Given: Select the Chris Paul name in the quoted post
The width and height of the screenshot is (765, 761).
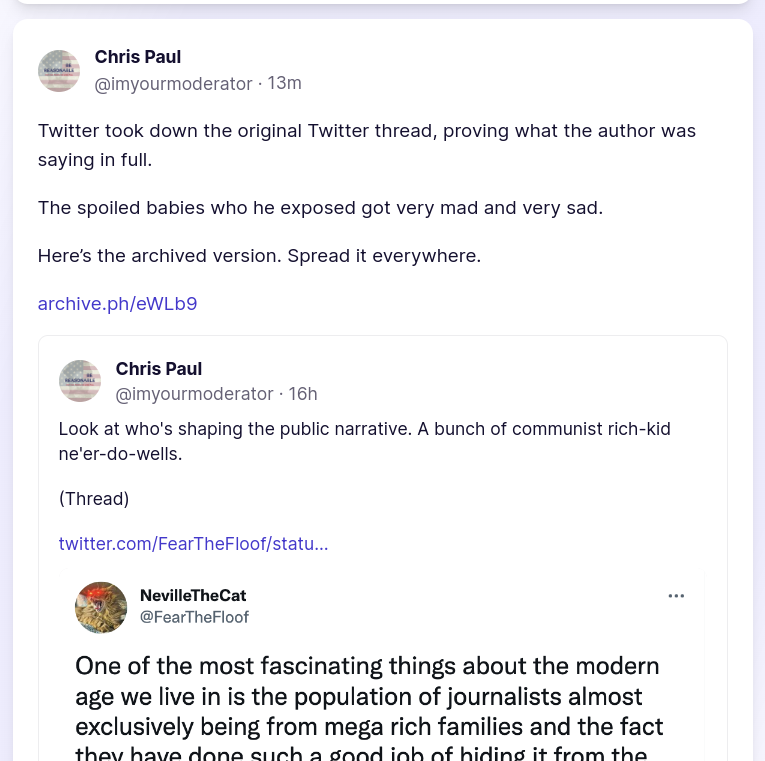Looking at the screenshot, I should click(x=159, y=369).
